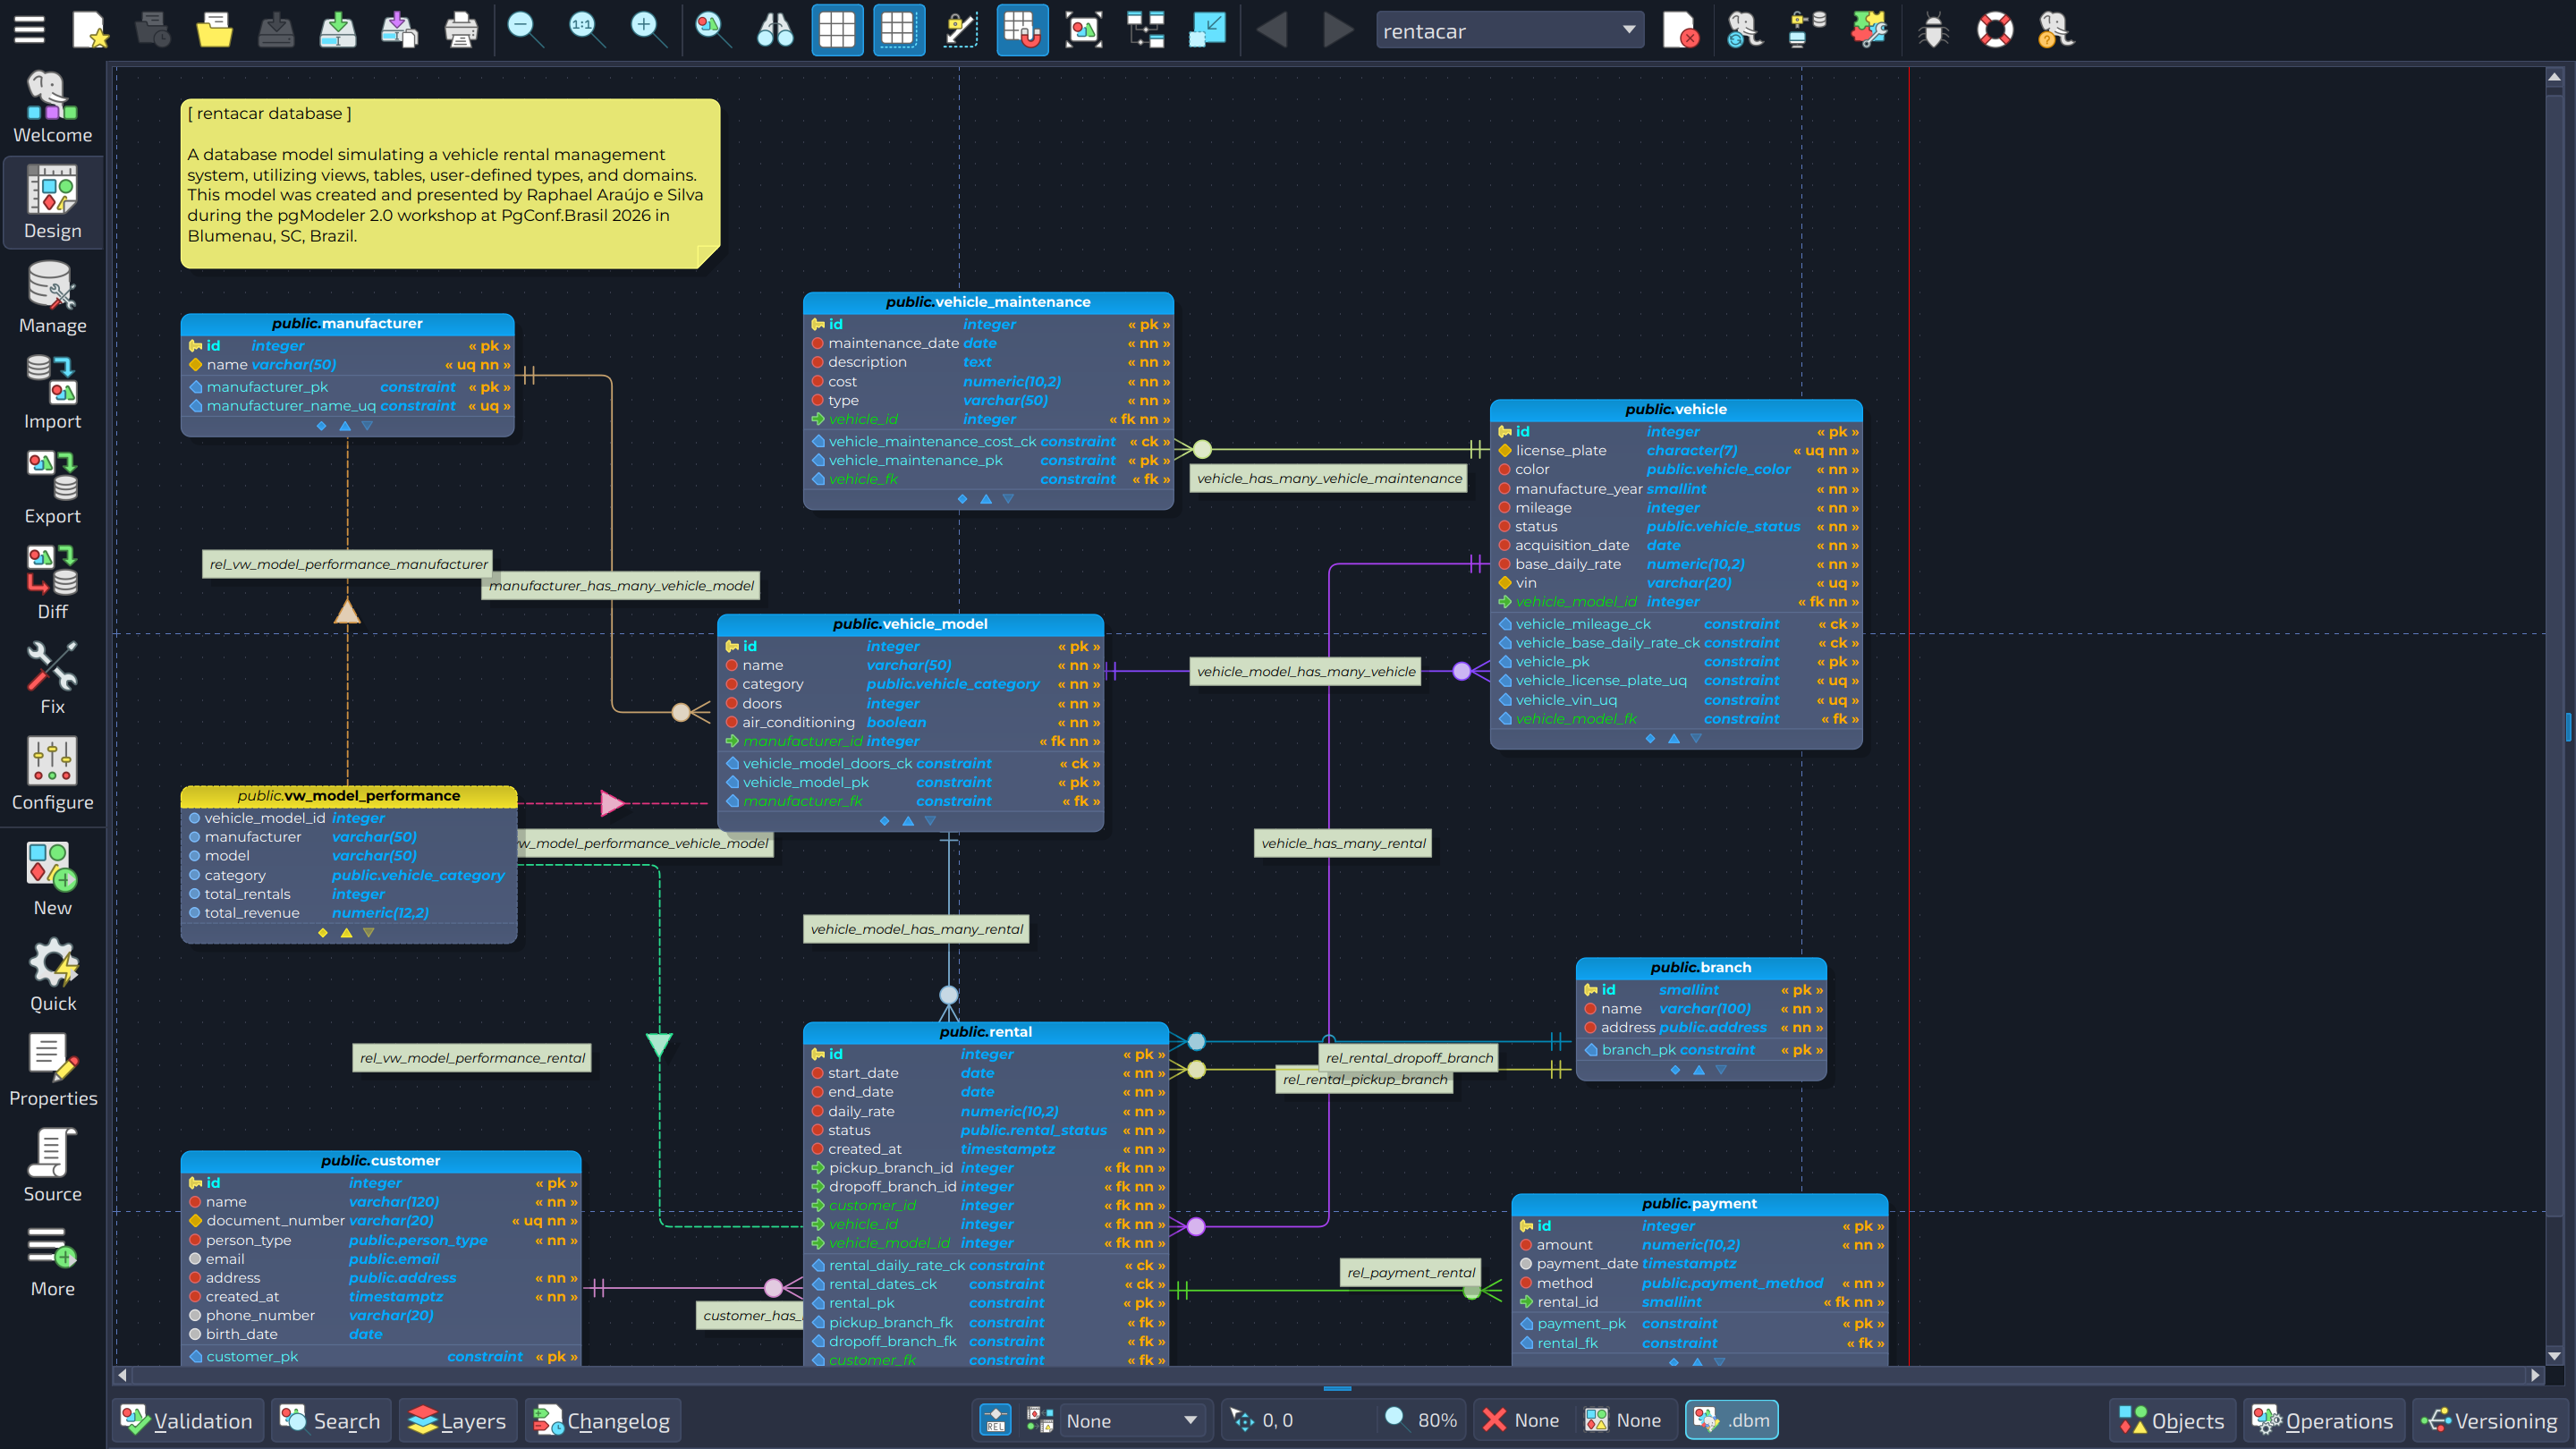Open the Diff tool in sidebar

[x=52, y=584]
